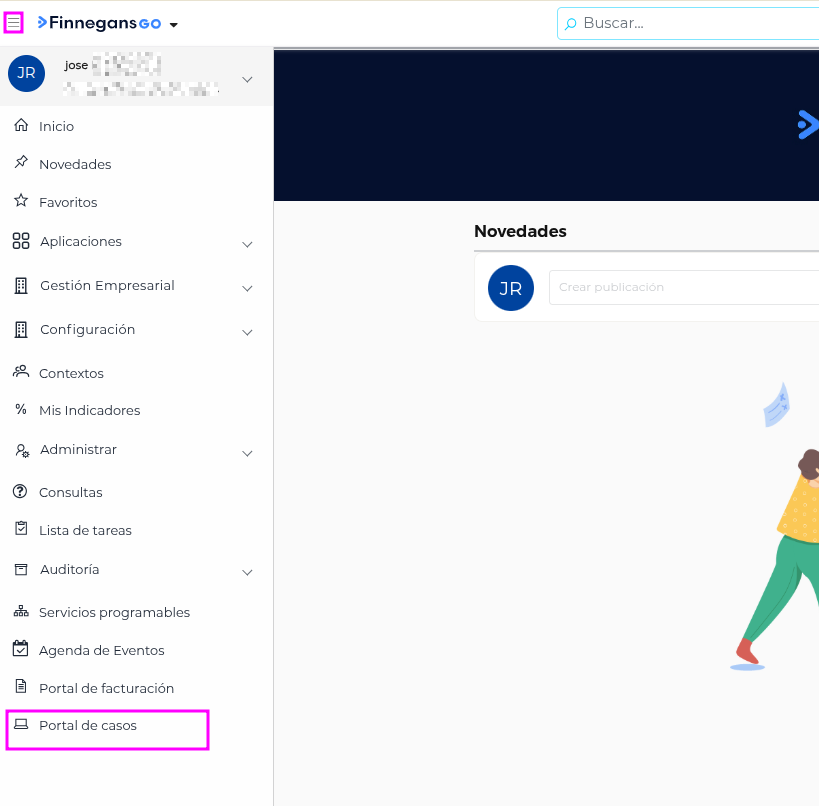The width and height of the screenshot is (819, 806).
Task: Go to Portal de casos
Action: point(87,726)
